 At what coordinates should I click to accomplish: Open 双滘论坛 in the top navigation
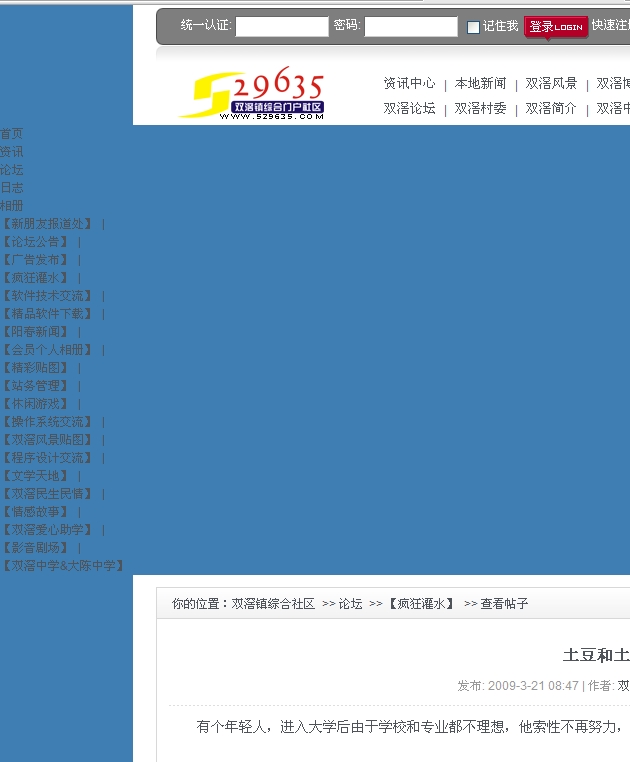(x=409, y=108)
